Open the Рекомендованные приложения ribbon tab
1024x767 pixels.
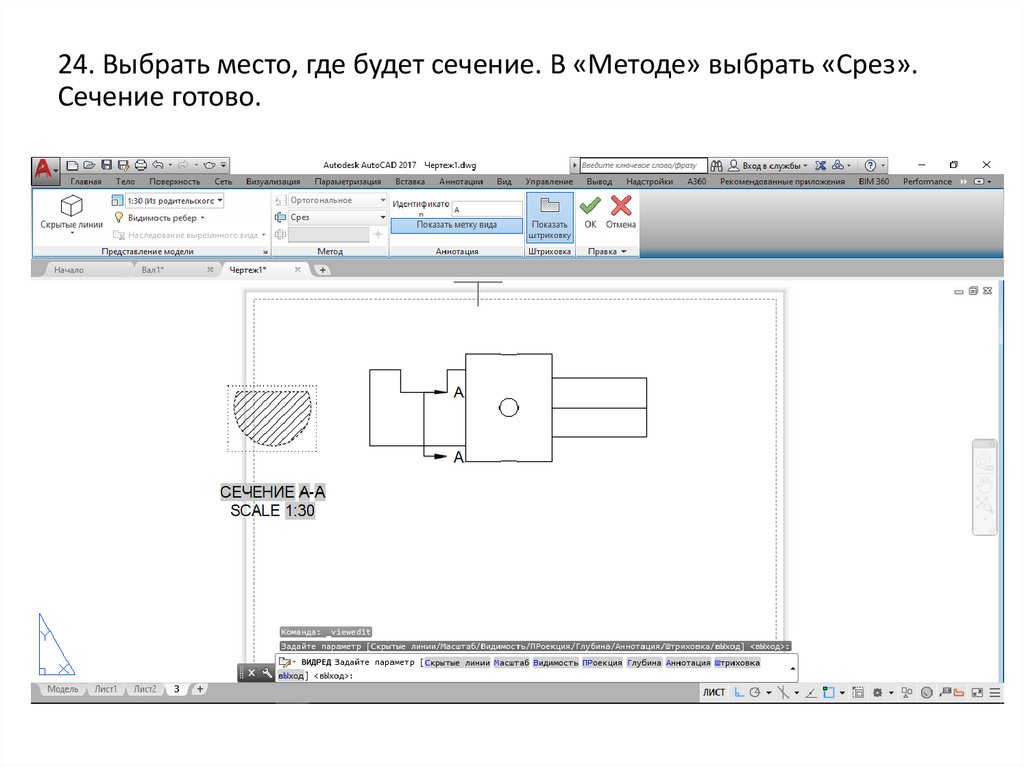point(782,182)
